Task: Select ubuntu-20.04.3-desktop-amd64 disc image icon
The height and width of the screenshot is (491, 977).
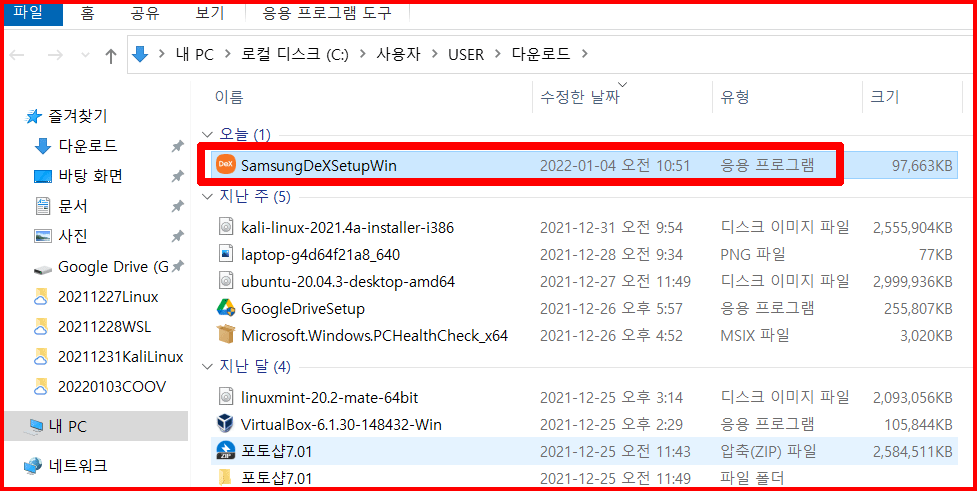Action: [x=226, y=282]
